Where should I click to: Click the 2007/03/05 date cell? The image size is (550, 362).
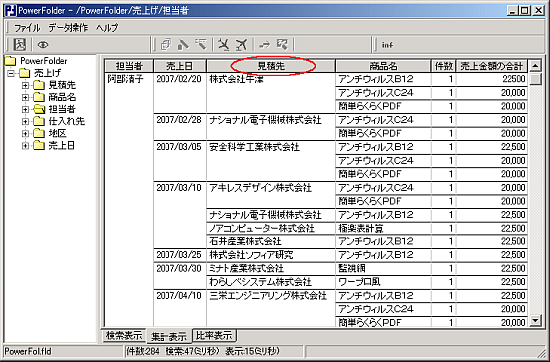[180, 161]
